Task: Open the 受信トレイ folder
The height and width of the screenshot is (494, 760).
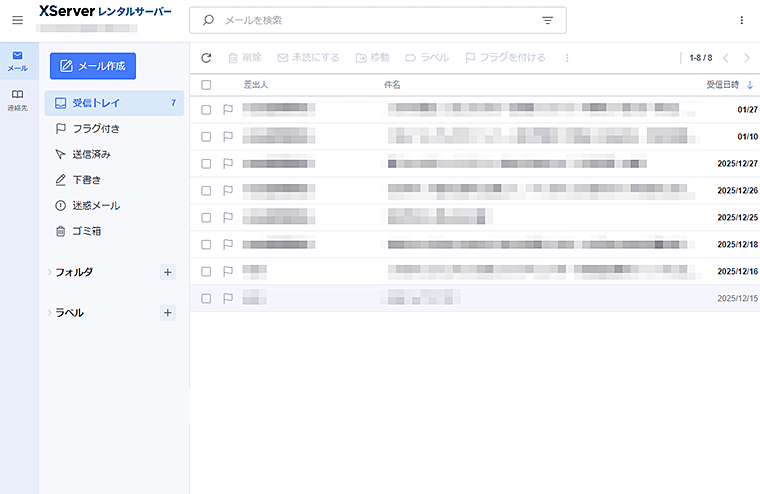Action: click(114, 103)
